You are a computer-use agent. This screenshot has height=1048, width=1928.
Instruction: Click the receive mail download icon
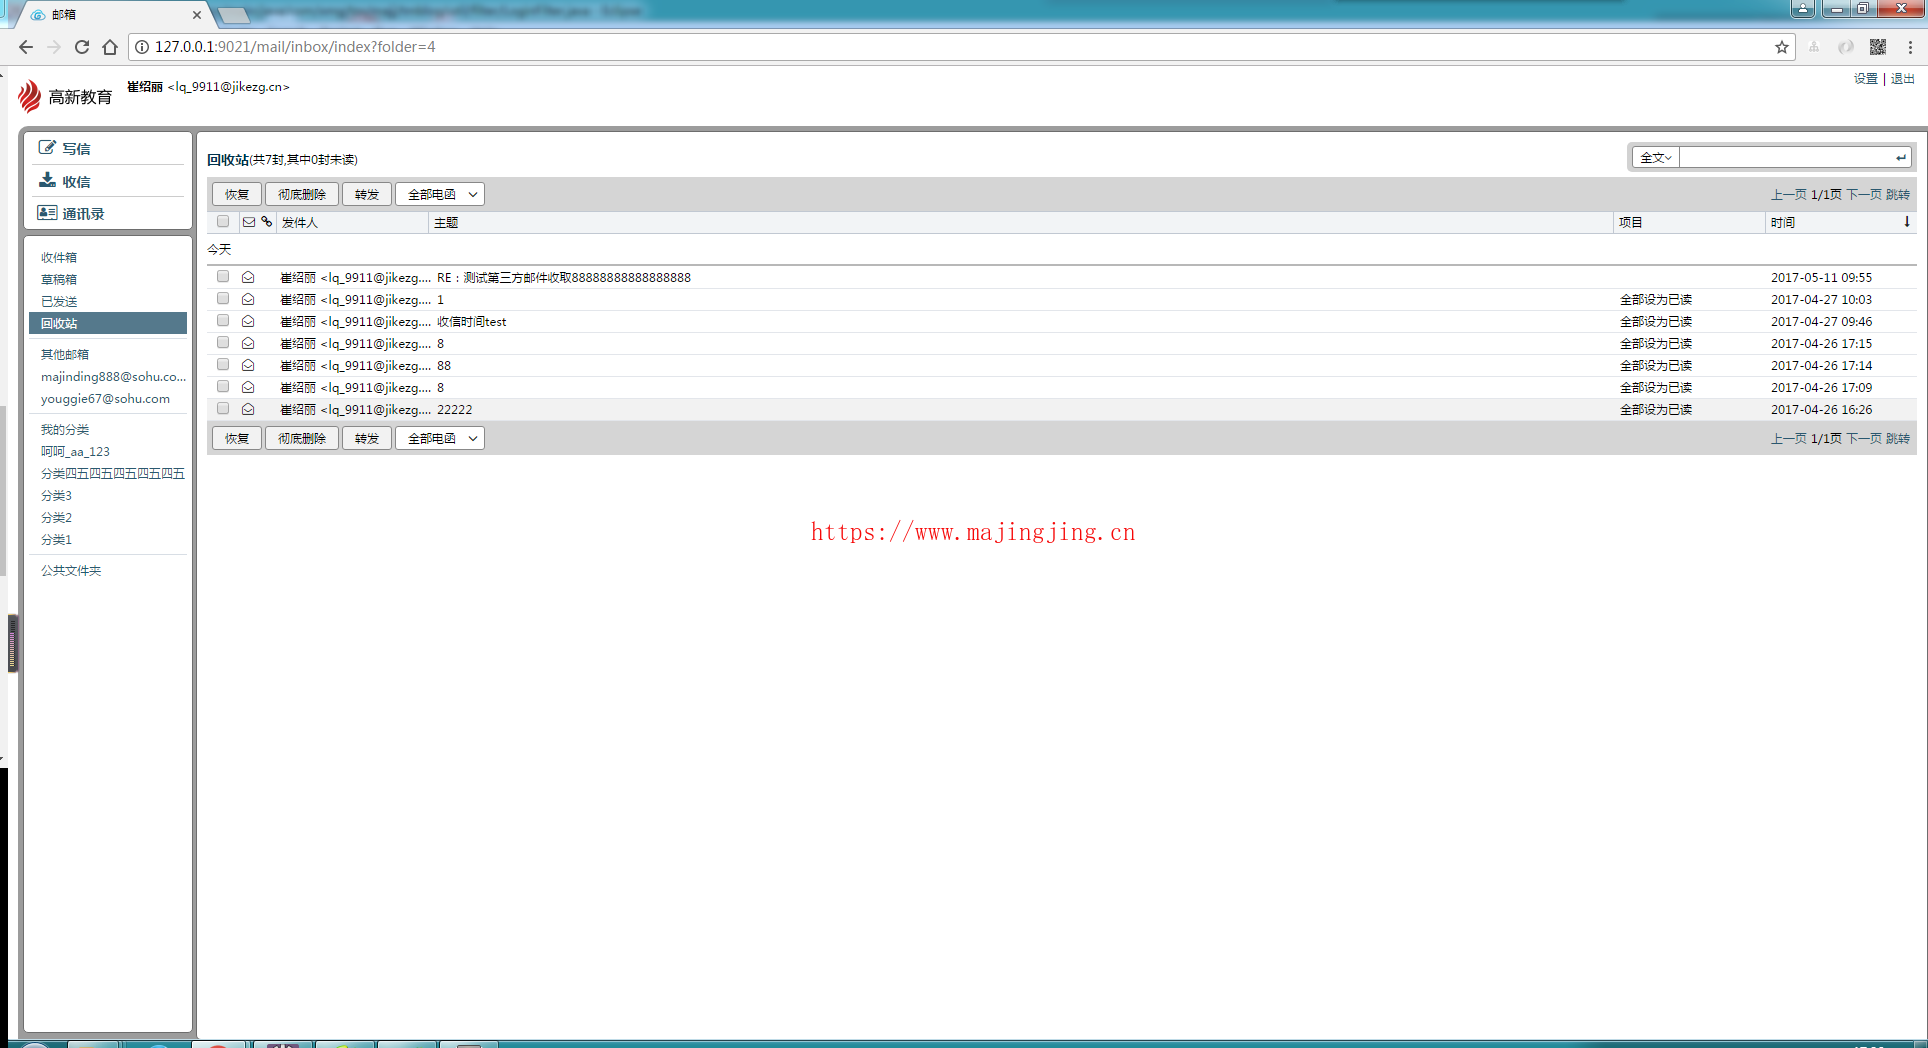pyautogui.click(x=47, y=180)
